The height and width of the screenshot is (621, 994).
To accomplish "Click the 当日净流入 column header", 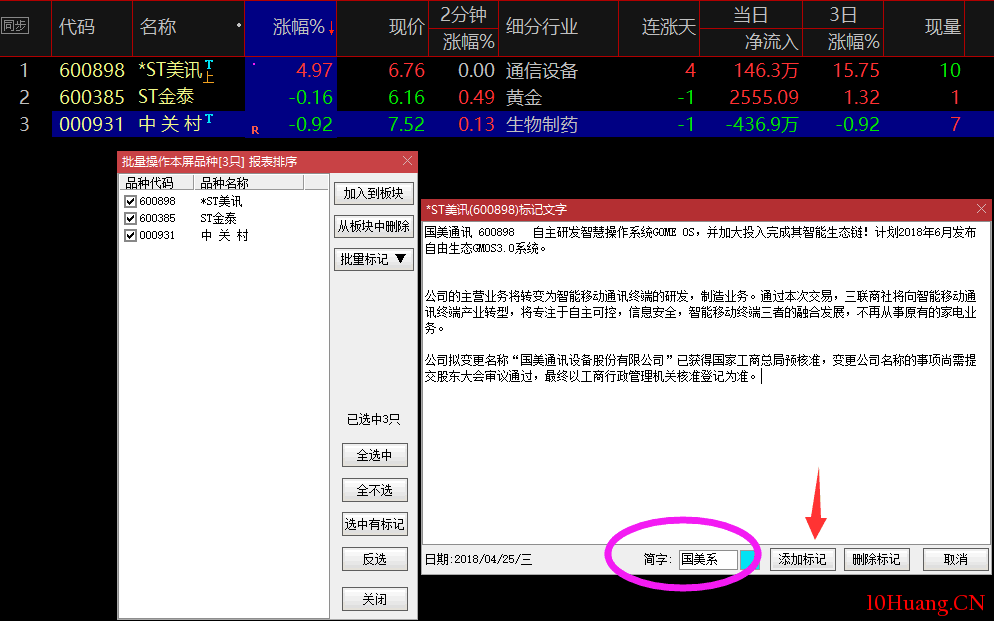I will (x=751, y=28).
